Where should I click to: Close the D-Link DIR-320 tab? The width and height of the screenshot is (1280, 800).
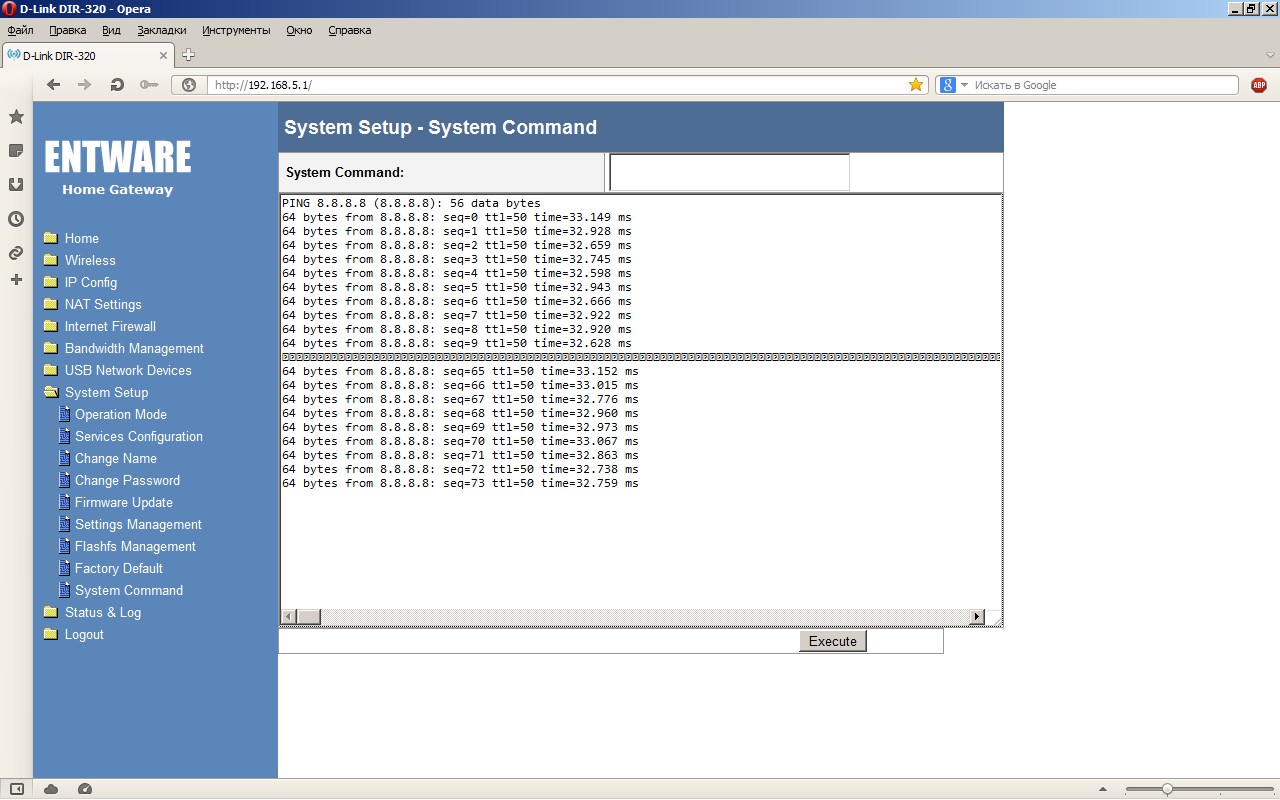[x=164, y=56]
